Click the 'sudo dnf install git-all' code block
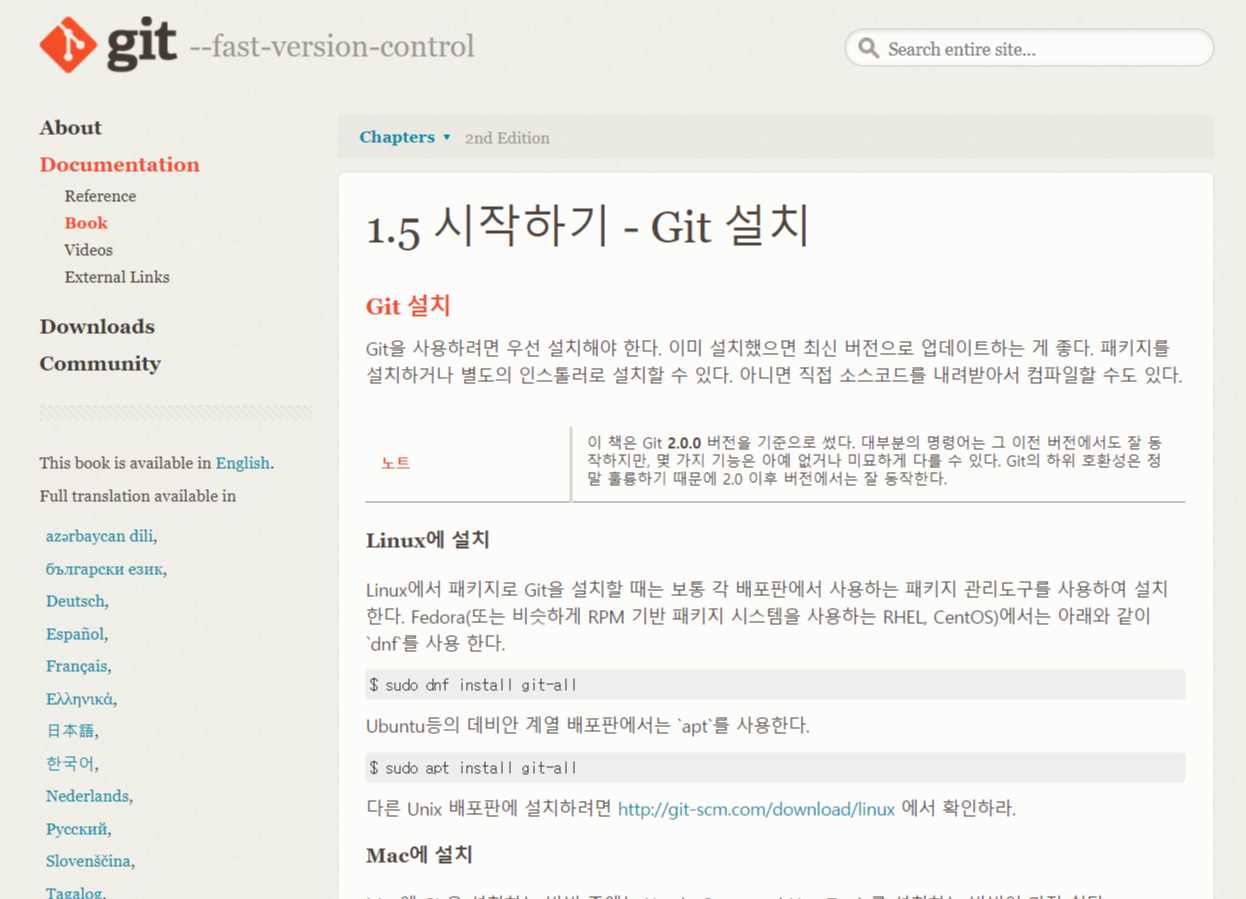 click(x=775, y=685)
